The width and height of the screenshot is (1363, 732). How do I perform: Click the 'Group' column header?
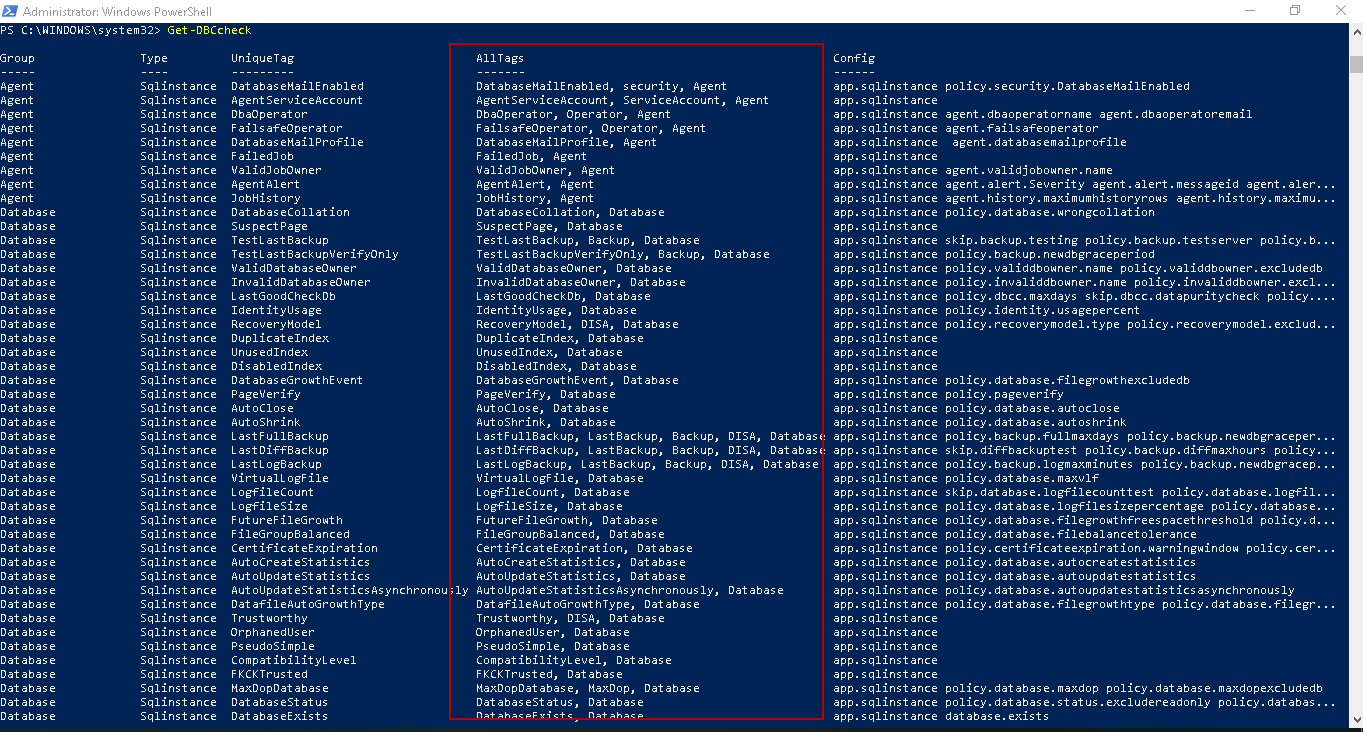pos(18,58)
